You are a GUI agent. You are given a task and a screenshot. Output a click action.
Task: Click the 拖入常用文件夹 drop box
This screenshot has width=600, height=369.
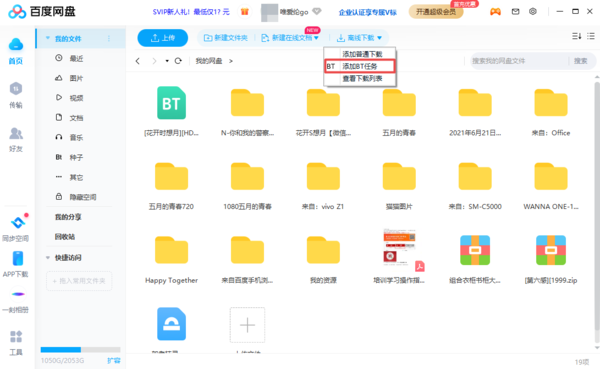coord(79,281)
